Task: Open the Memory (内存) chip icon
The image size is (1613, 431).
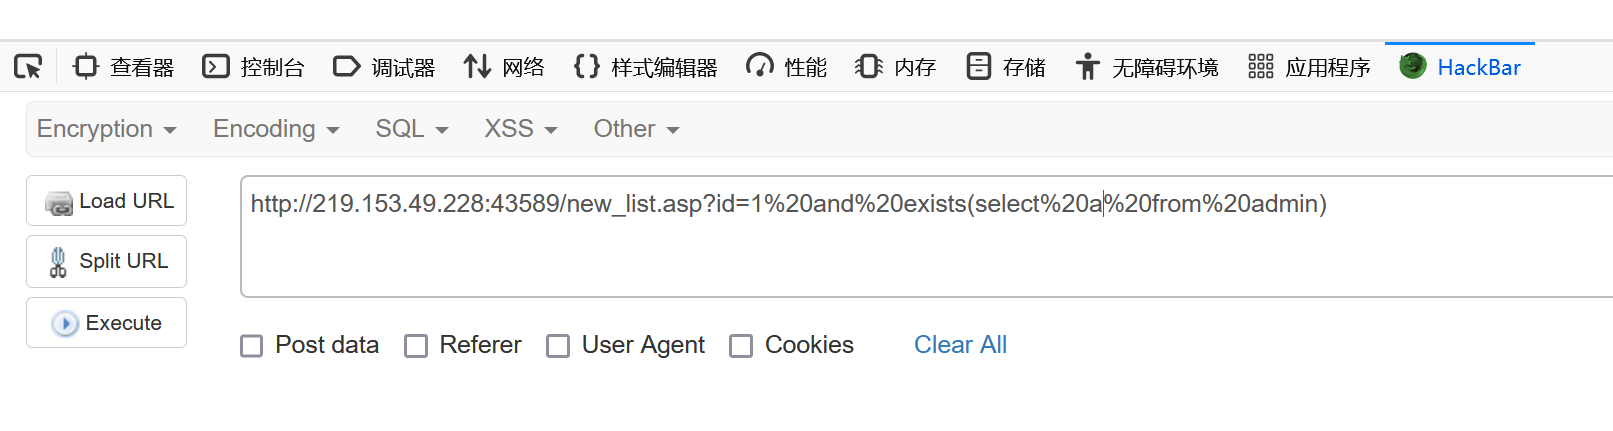Action: coord(869,67)
